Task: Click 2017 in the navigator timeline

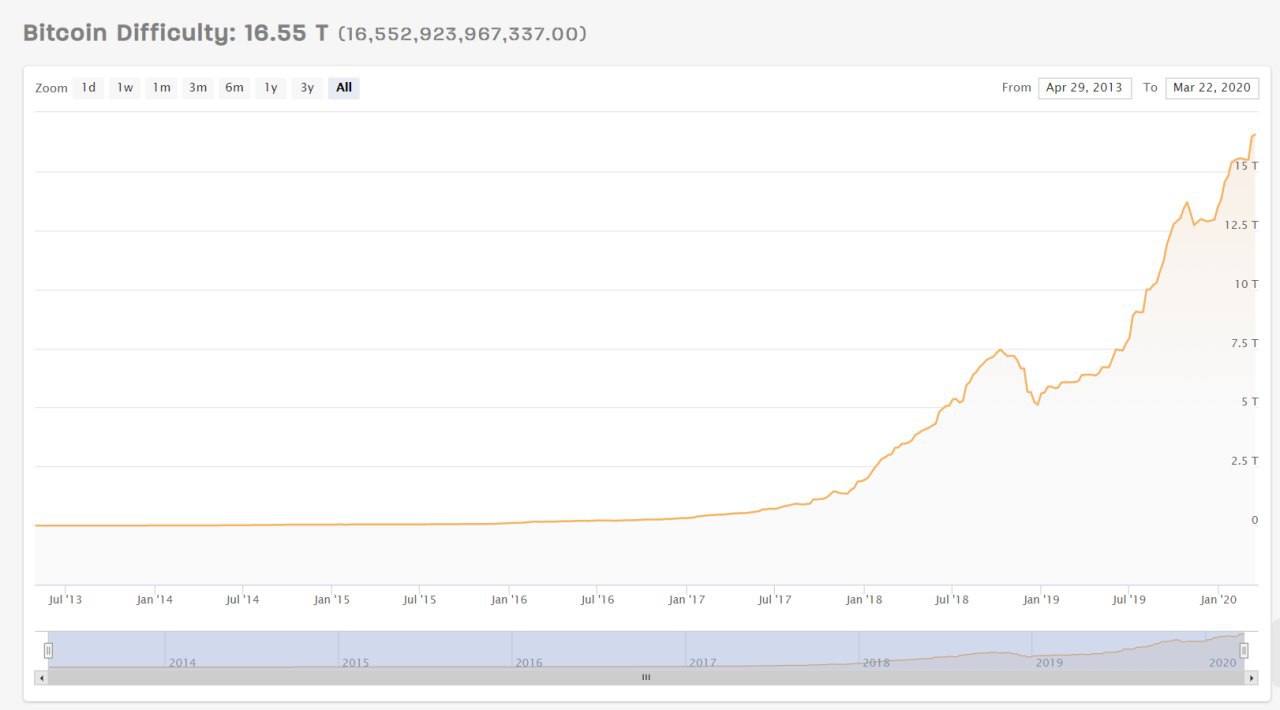Action: point(702,663)
